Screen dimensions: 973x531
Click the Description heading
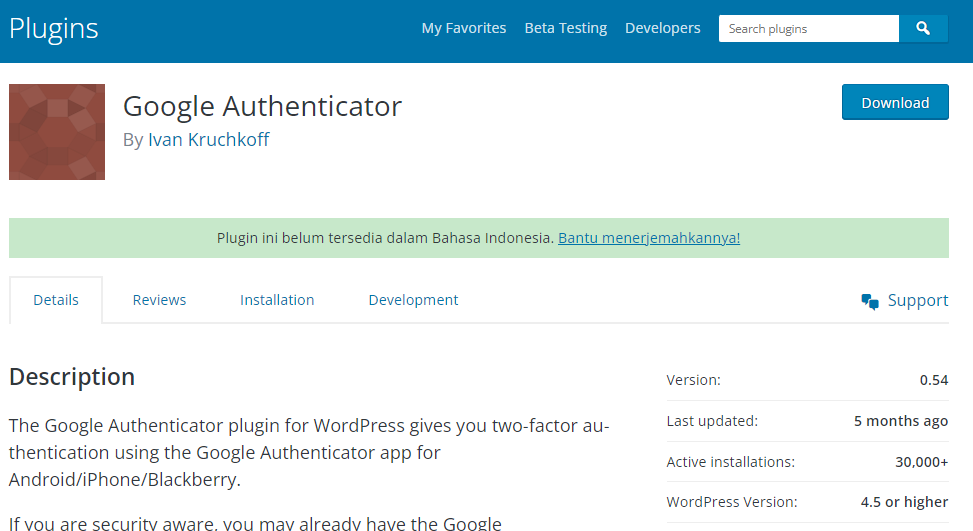point(72,377)
